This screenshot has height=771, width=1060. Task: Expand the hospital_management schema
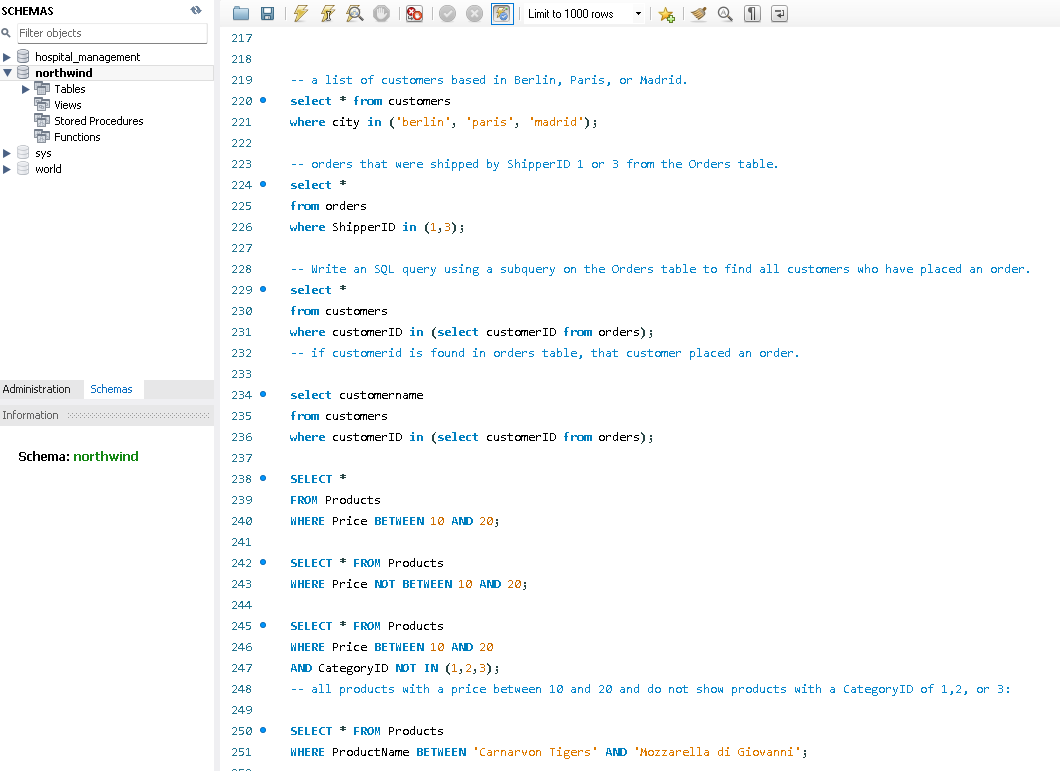click(7, 57)
